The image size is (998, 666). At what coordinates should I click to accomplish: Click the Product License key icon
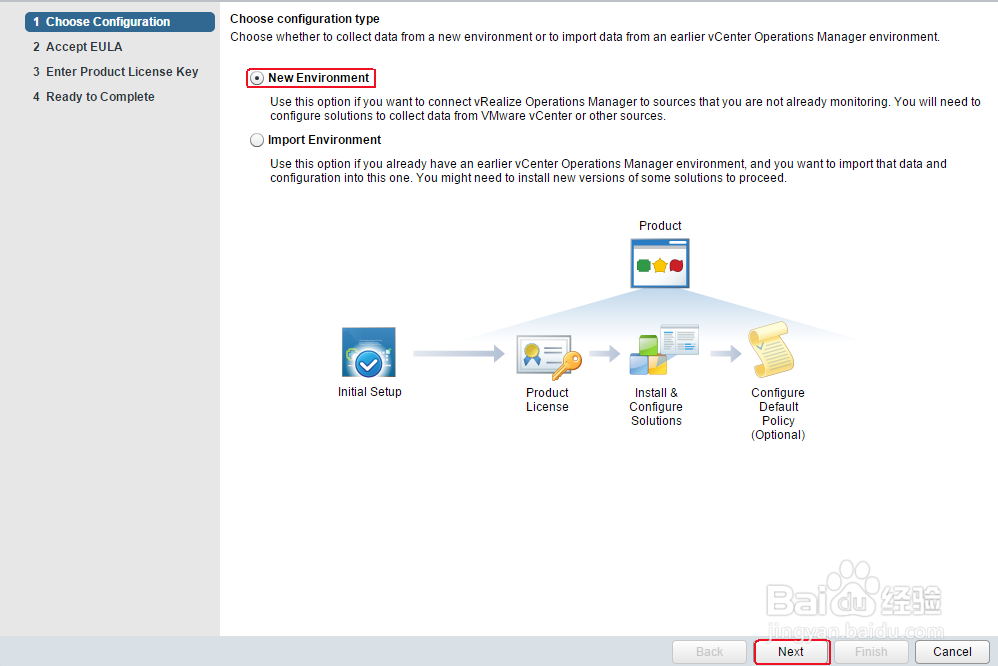coord(549,357)
